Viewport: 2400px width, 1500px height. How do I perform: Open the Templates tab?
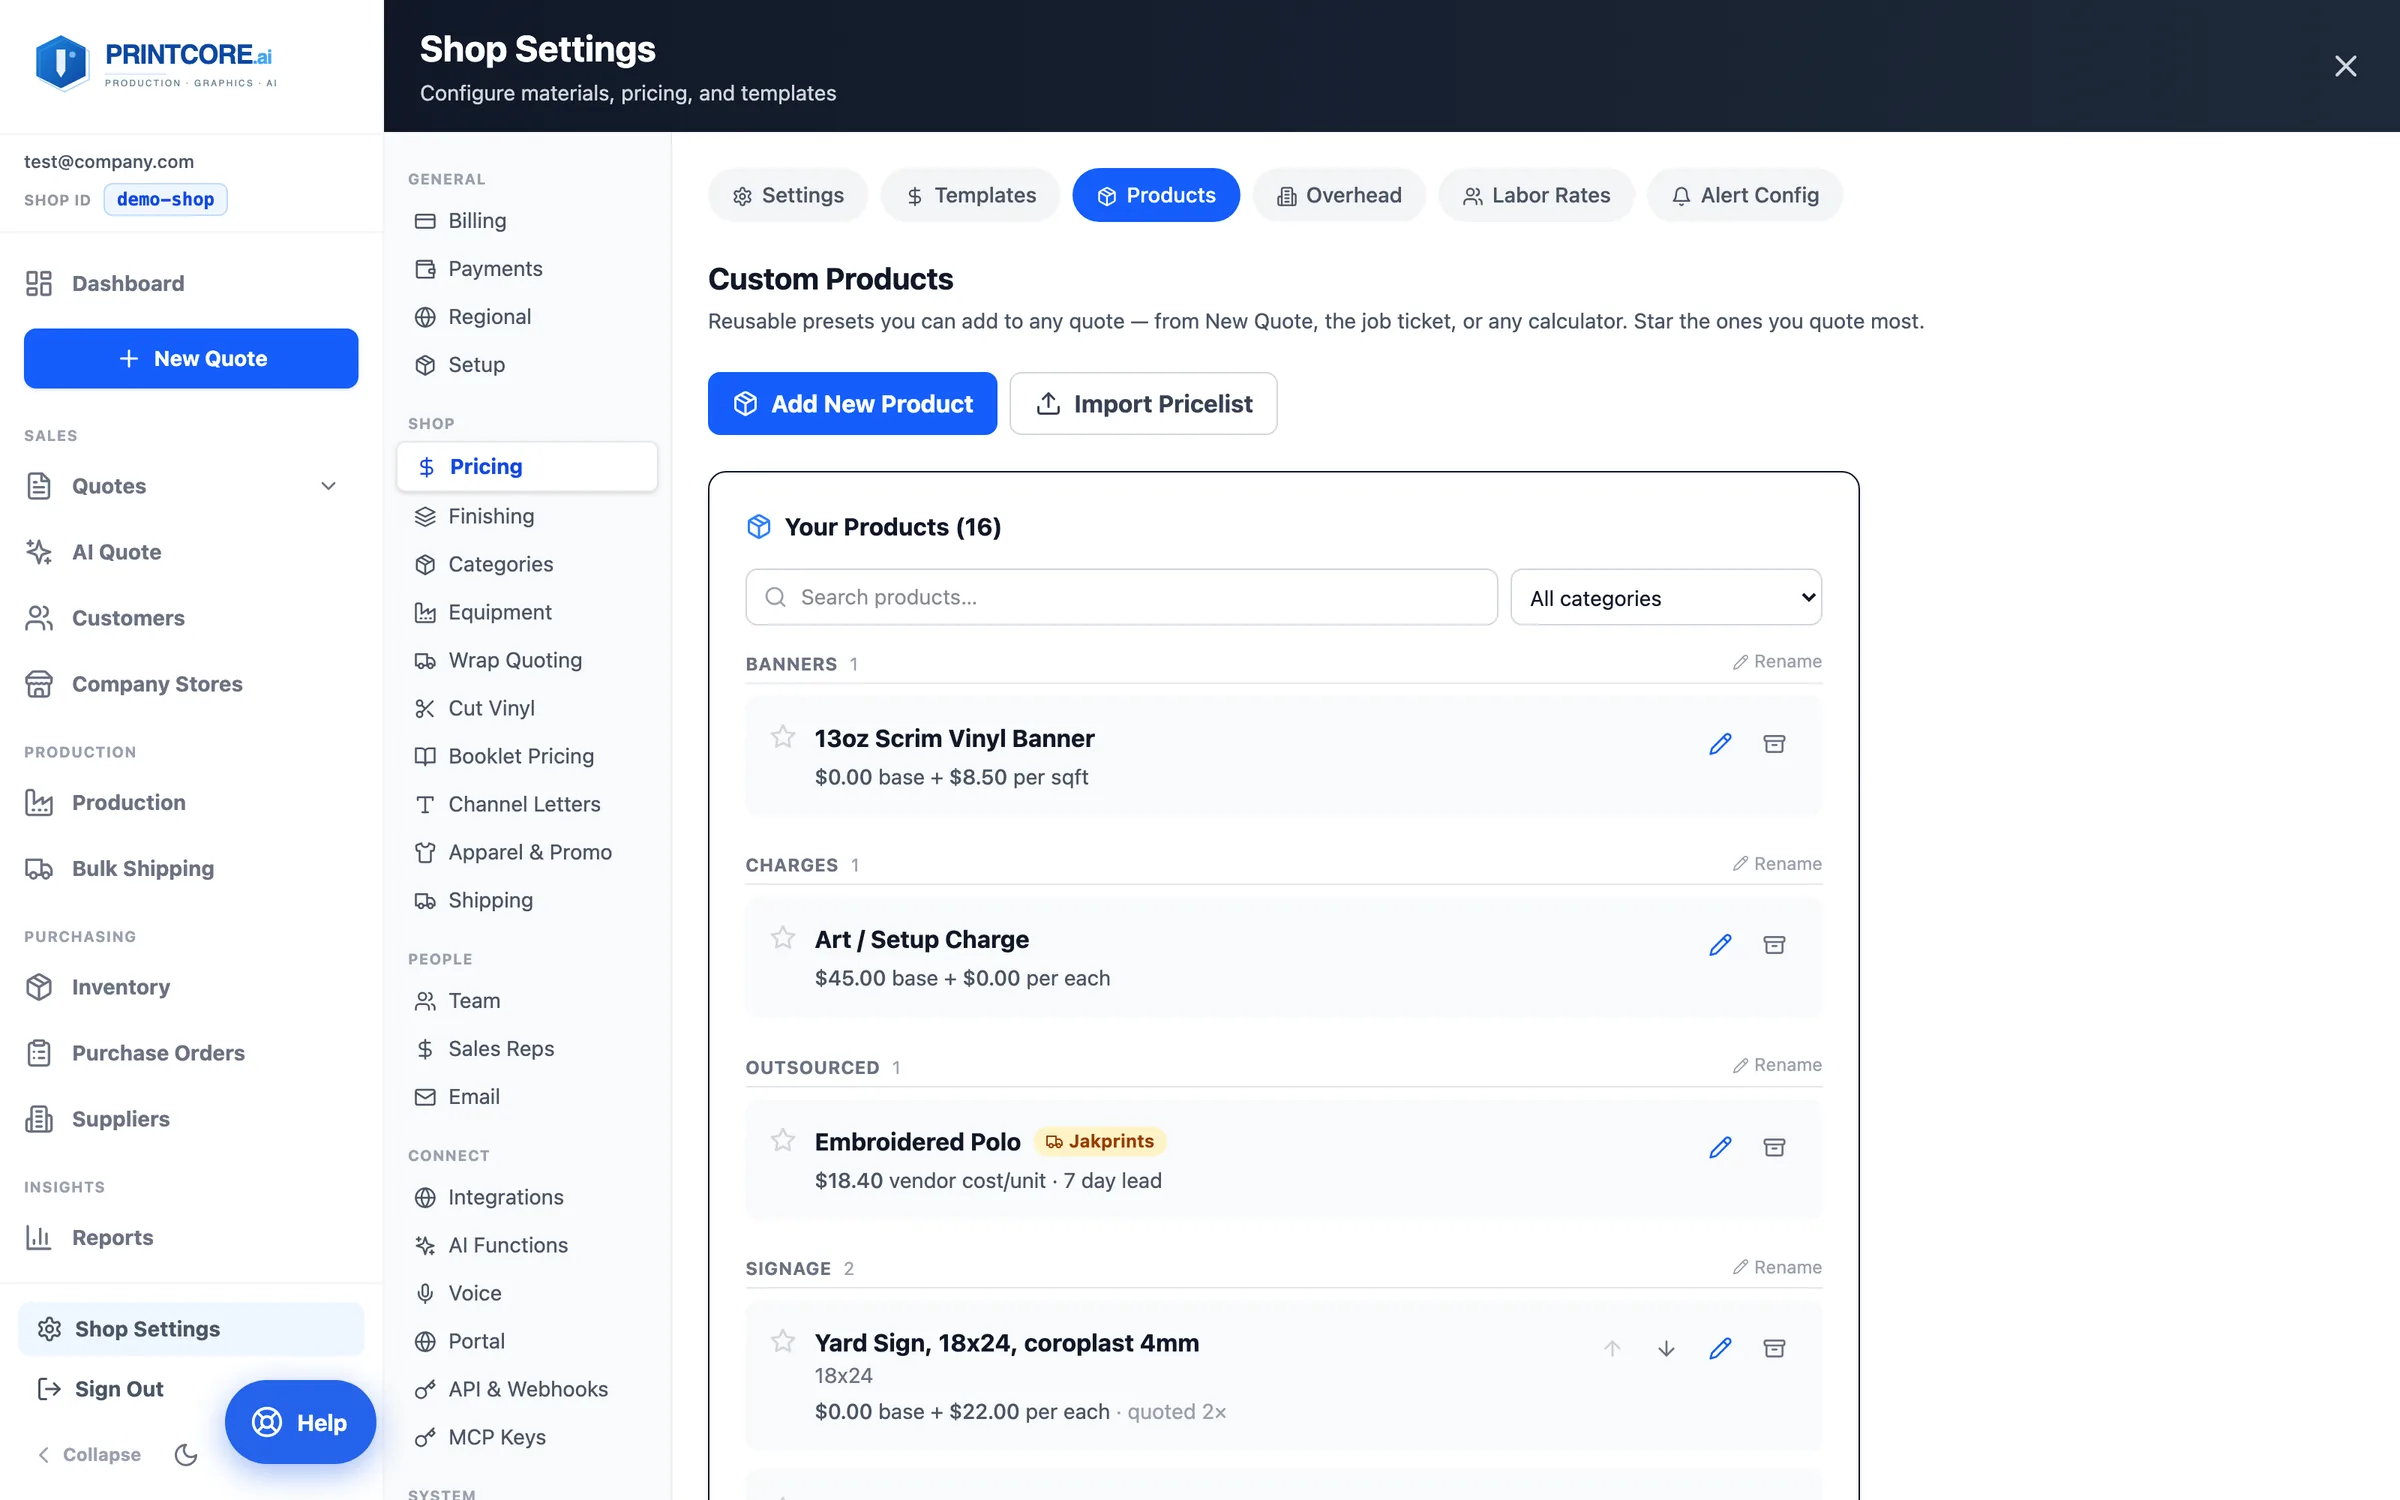click(970, 195)
